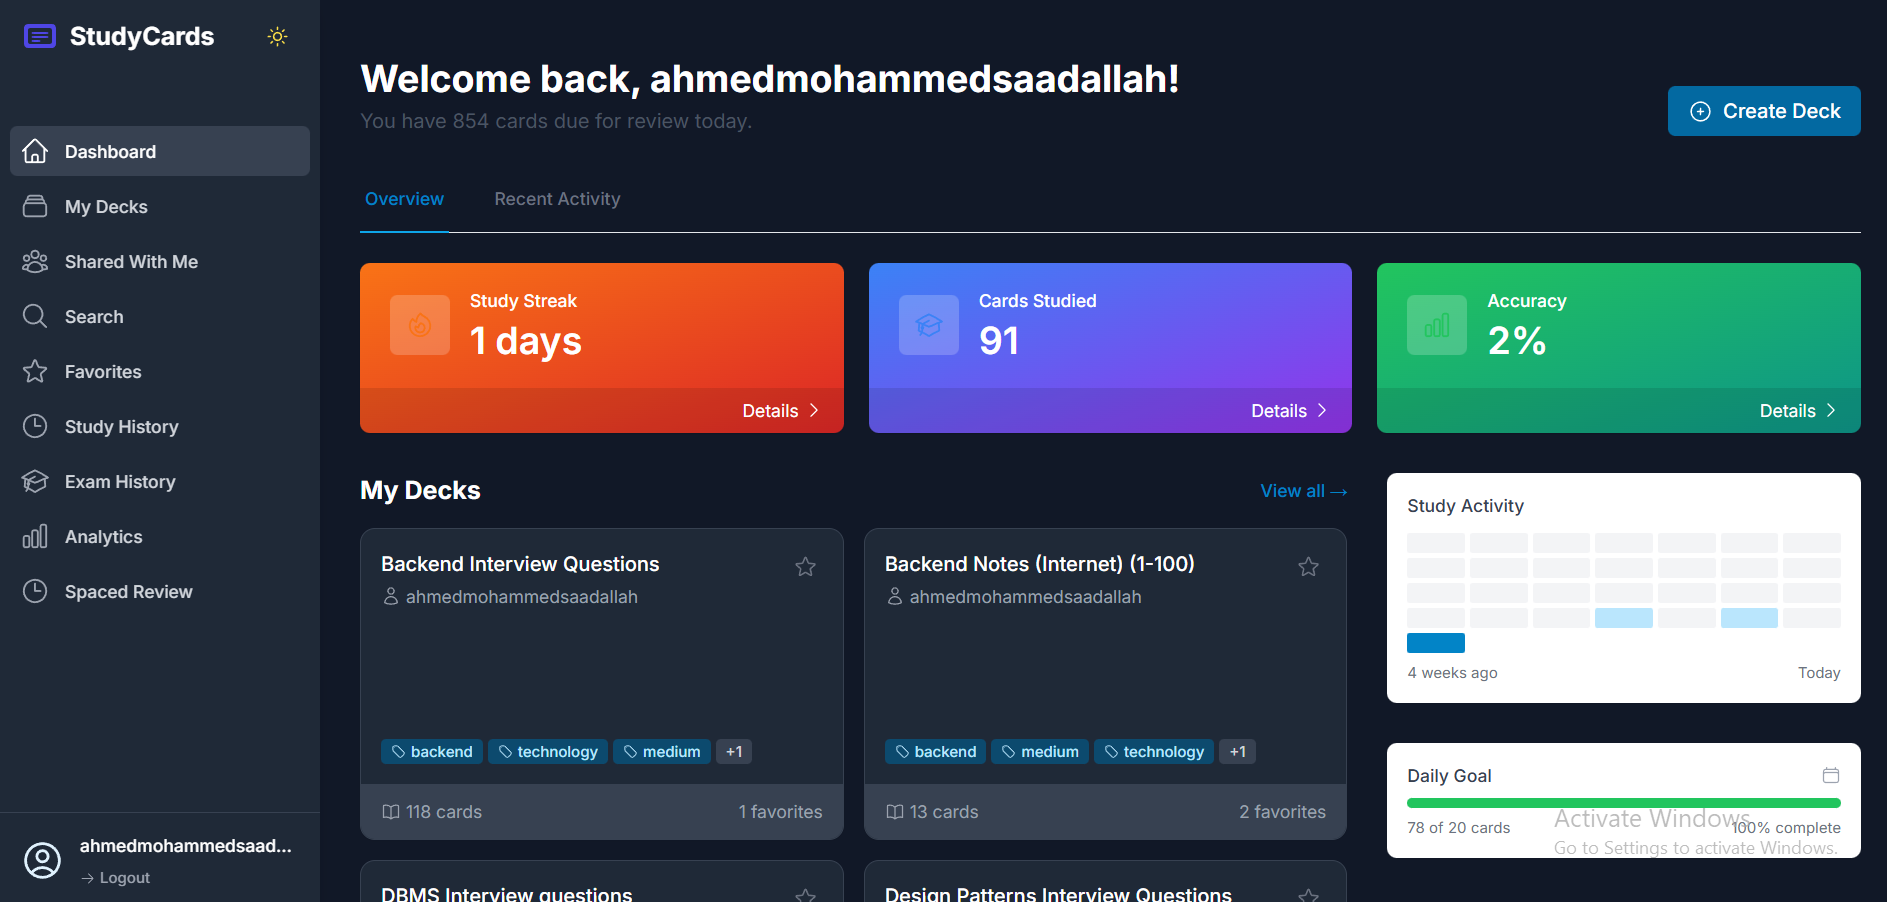
Task: Select the Overview tab
Action: click(x=404, y=199)
